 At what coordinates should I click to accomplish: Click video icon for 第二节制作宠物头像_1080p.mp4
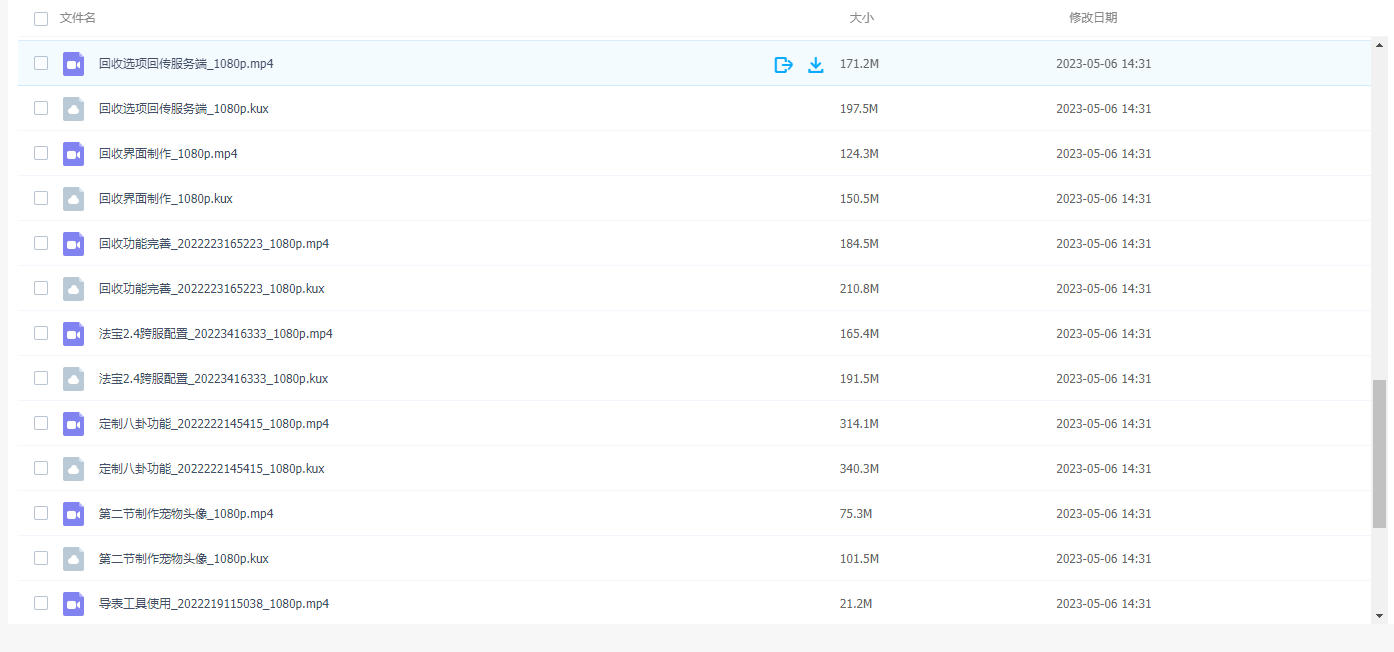[x=73, y=514]
